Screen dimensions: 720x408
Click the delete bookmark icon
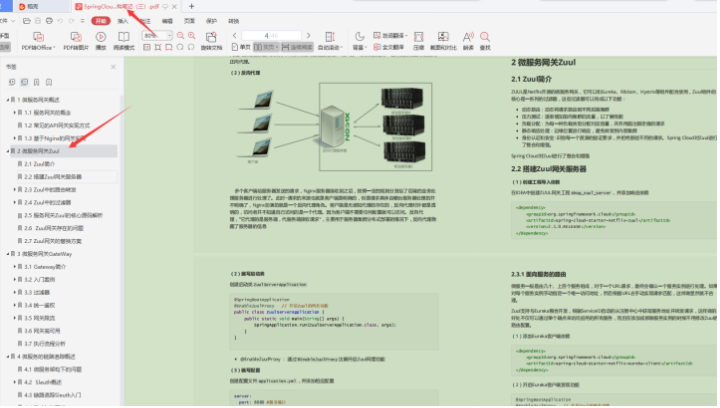[49, 82]
